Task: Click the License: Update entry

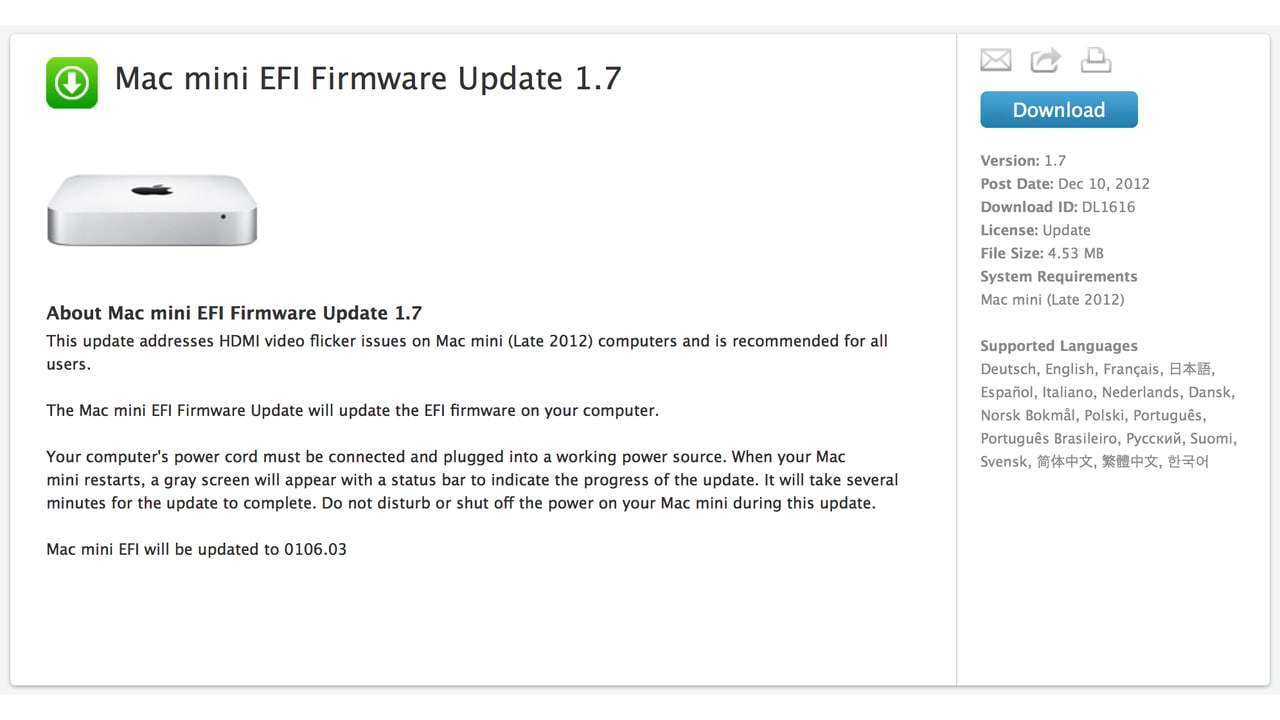Action: pos(1035,230)
